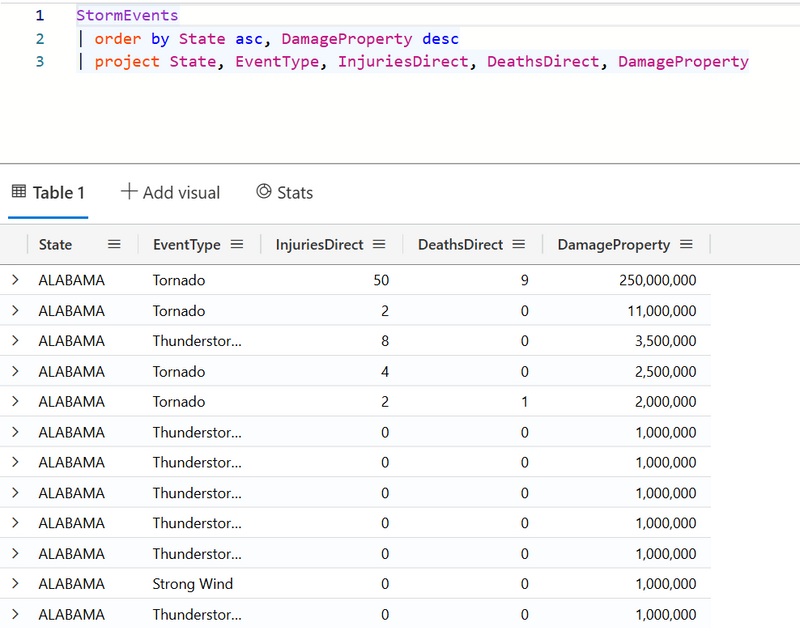Sort by the State column header

[55, 245]
